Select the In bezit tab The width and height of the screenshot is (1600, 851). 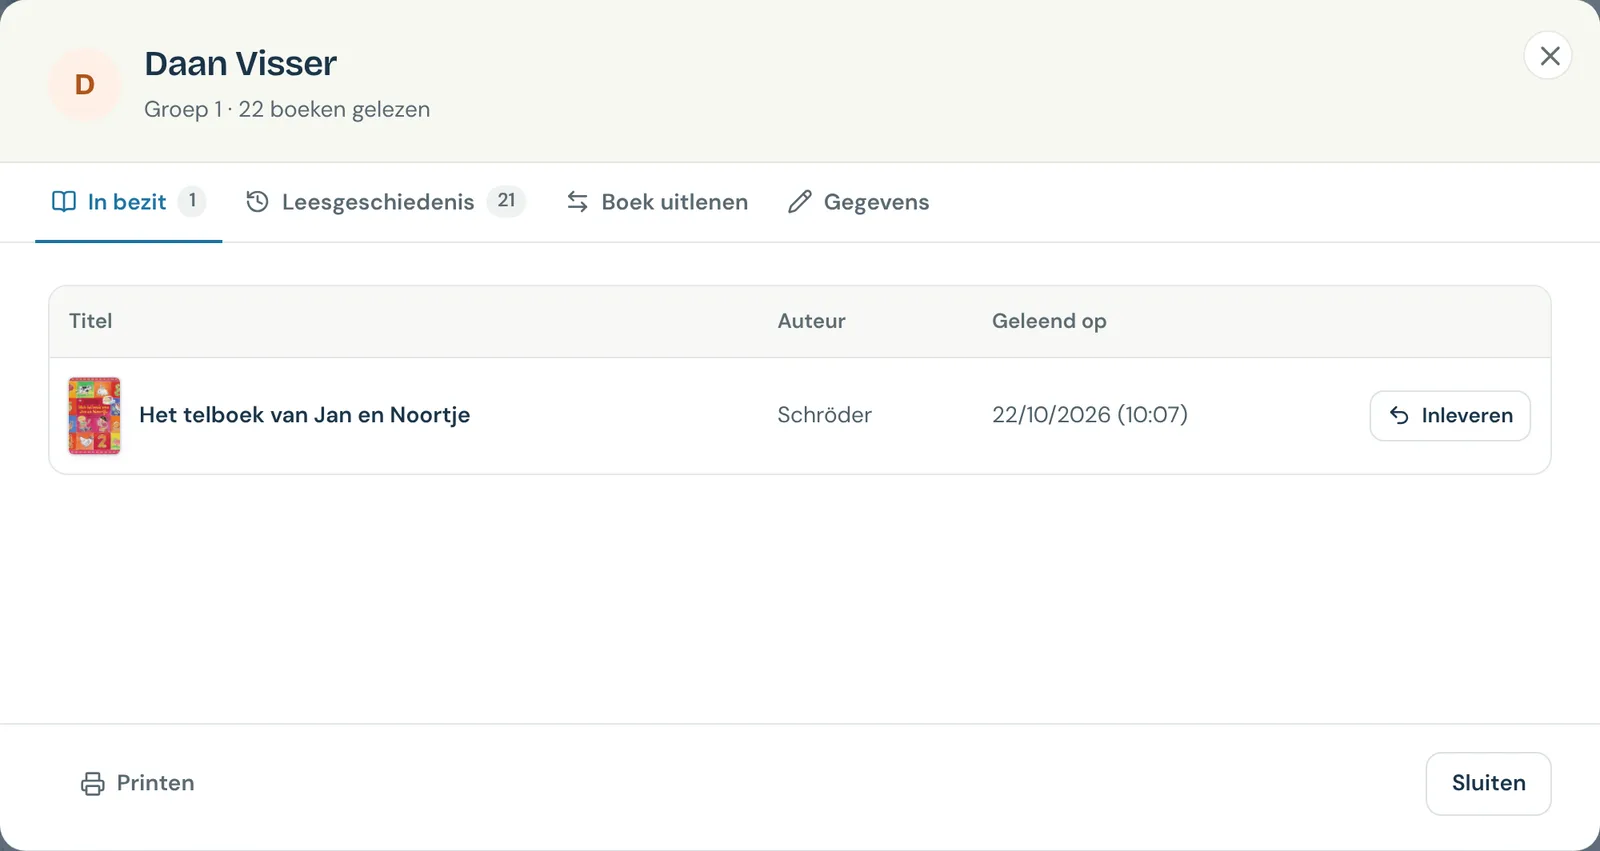[128, 202]
